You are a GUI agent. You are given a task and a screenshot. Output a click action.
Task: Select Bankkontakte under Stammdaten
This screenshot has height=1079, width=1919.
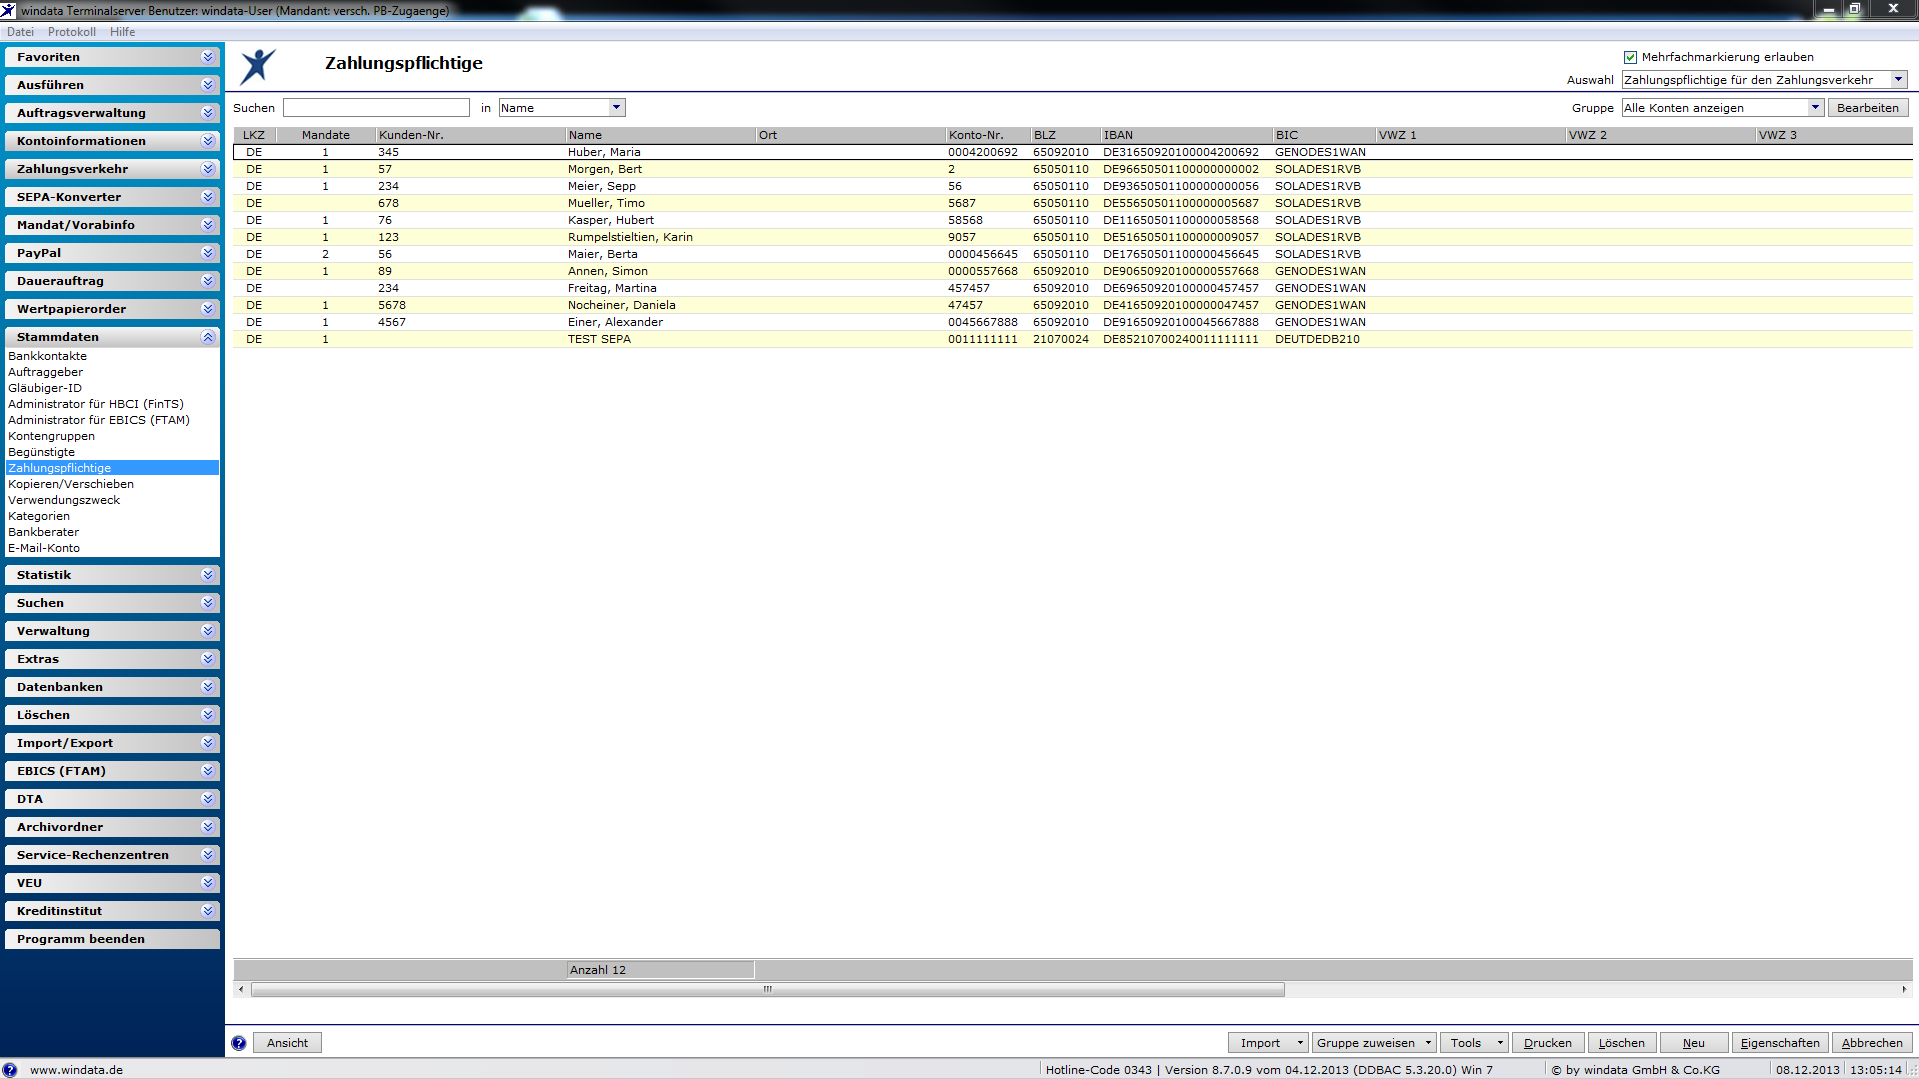pos(48,356)
